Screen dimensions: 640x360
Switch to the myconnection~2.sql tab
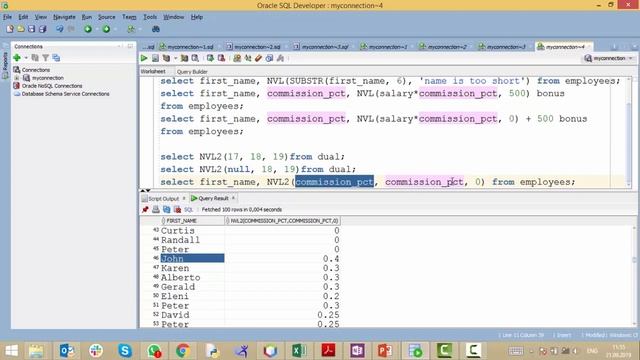click(x=256, y=47)
